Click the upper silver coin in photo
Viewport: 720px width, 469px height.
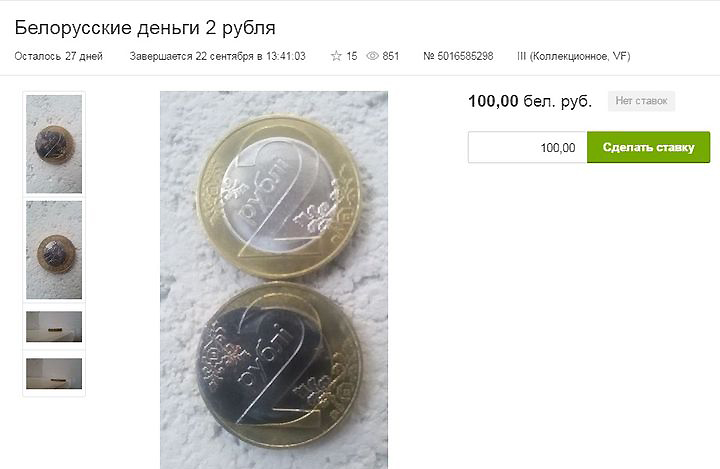(x=278, y=197)
